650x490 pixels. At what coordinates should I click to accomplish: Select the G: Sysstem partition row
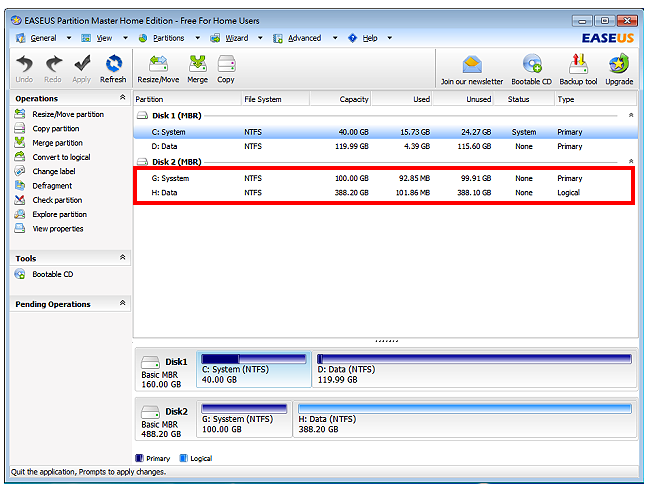[386, 178]
